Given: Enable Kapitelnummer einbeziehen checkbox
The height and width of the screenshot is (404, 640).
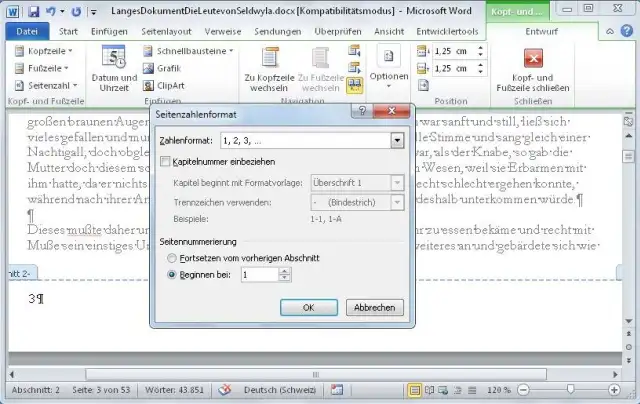Looking at the screenshot, I should [x=165, y=162].
